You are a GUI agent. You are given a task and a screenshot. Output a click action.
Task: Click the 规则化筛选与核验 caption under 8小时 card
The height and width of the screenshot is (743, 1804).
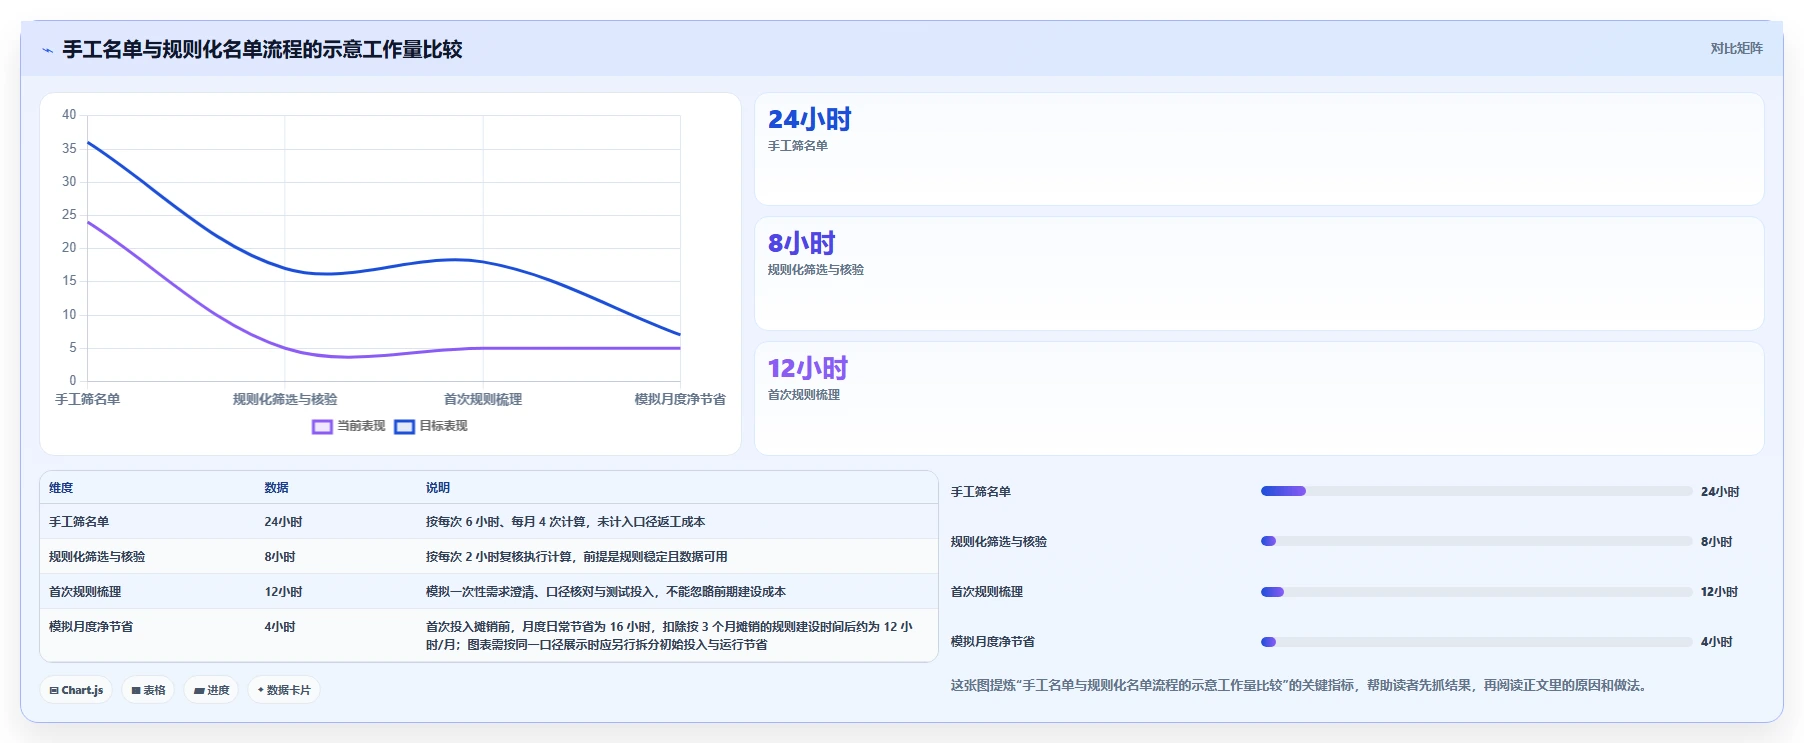(815, 270)
